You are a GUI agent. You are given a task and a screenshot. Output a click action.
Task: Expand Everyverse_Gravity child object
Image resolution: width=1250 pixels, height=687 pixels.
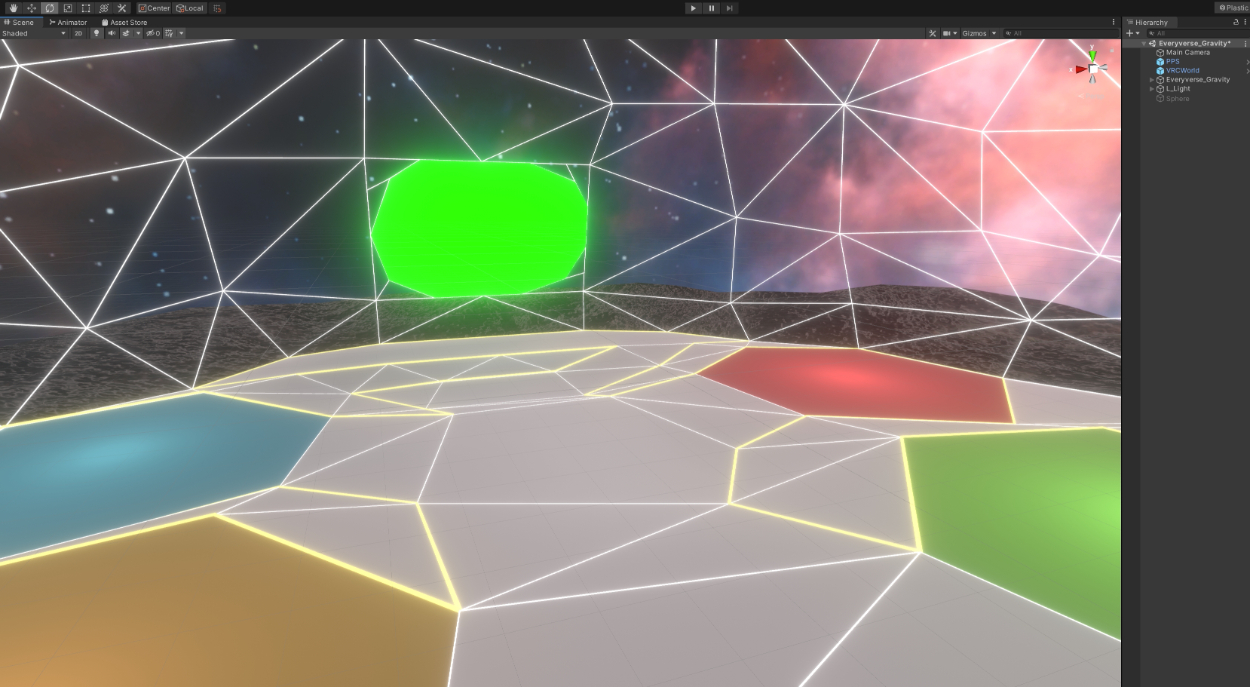tap(1151, 79)
